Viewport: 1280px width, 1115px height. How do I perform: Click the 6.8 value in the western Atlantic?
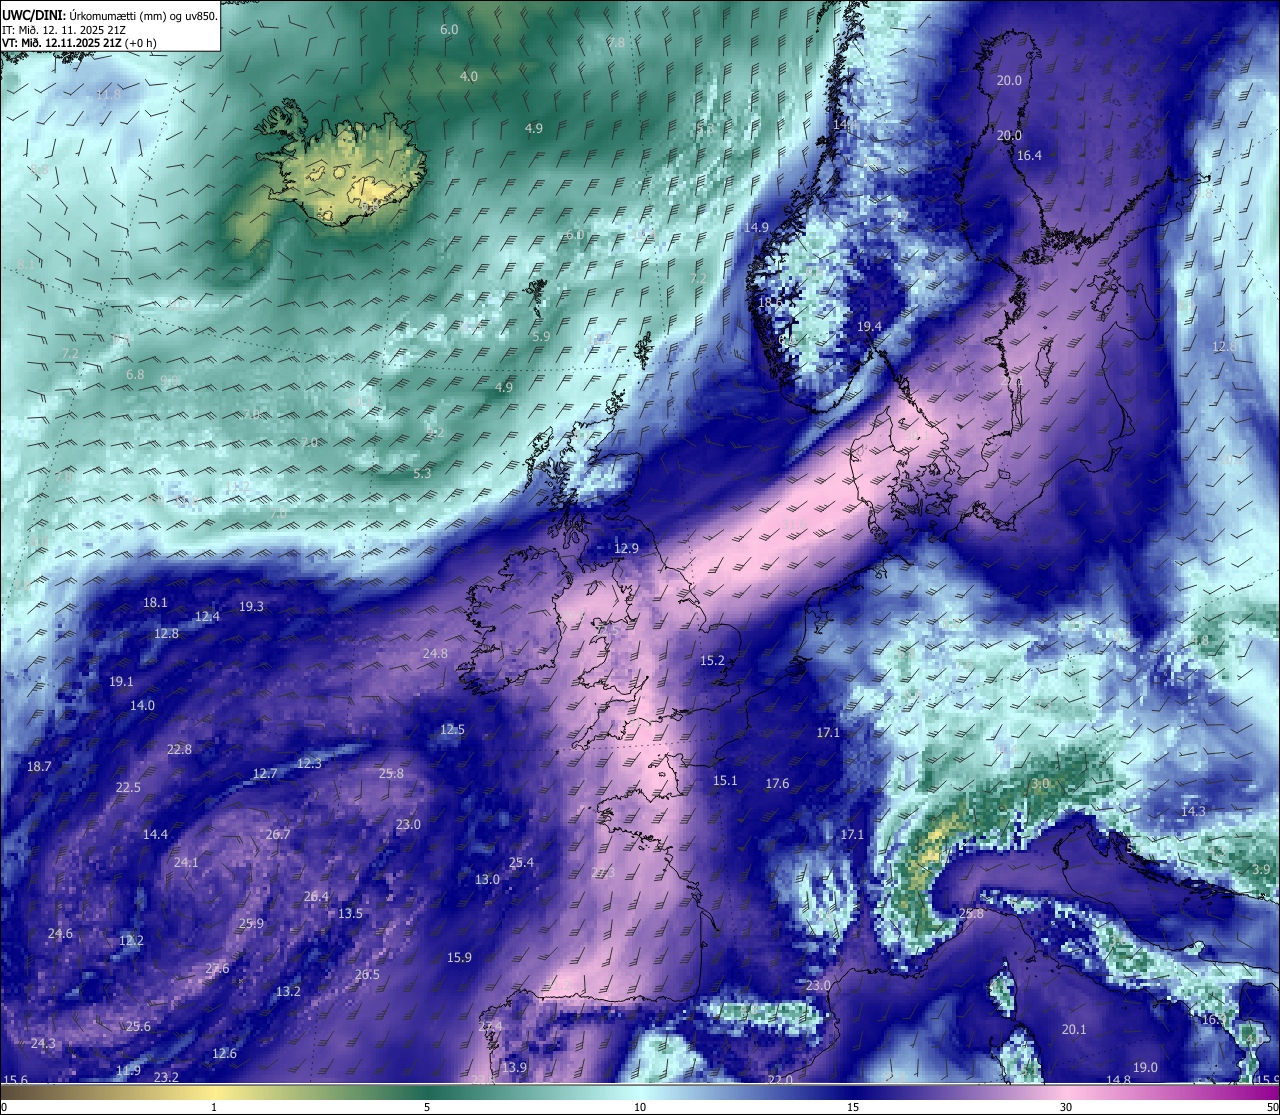click(x=135, y=375)
